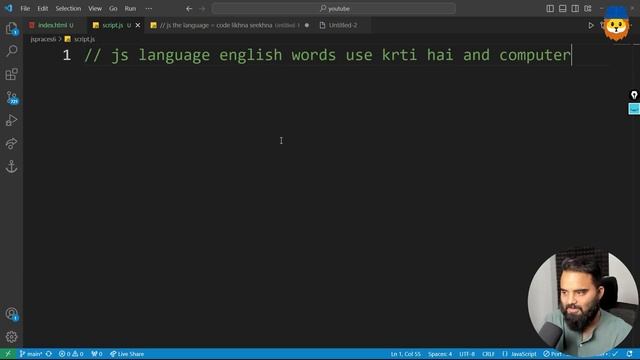640x360 pixels.
Task: Go back using the left arrow
Action: point(189,9)
